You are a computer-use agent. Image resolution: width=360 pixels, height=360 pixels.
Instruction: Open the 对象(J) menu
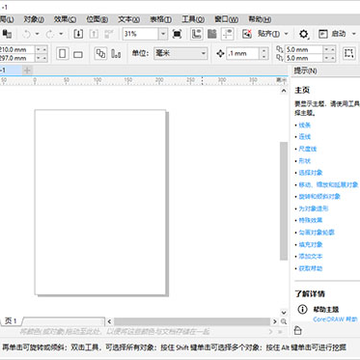coord(34,20)
